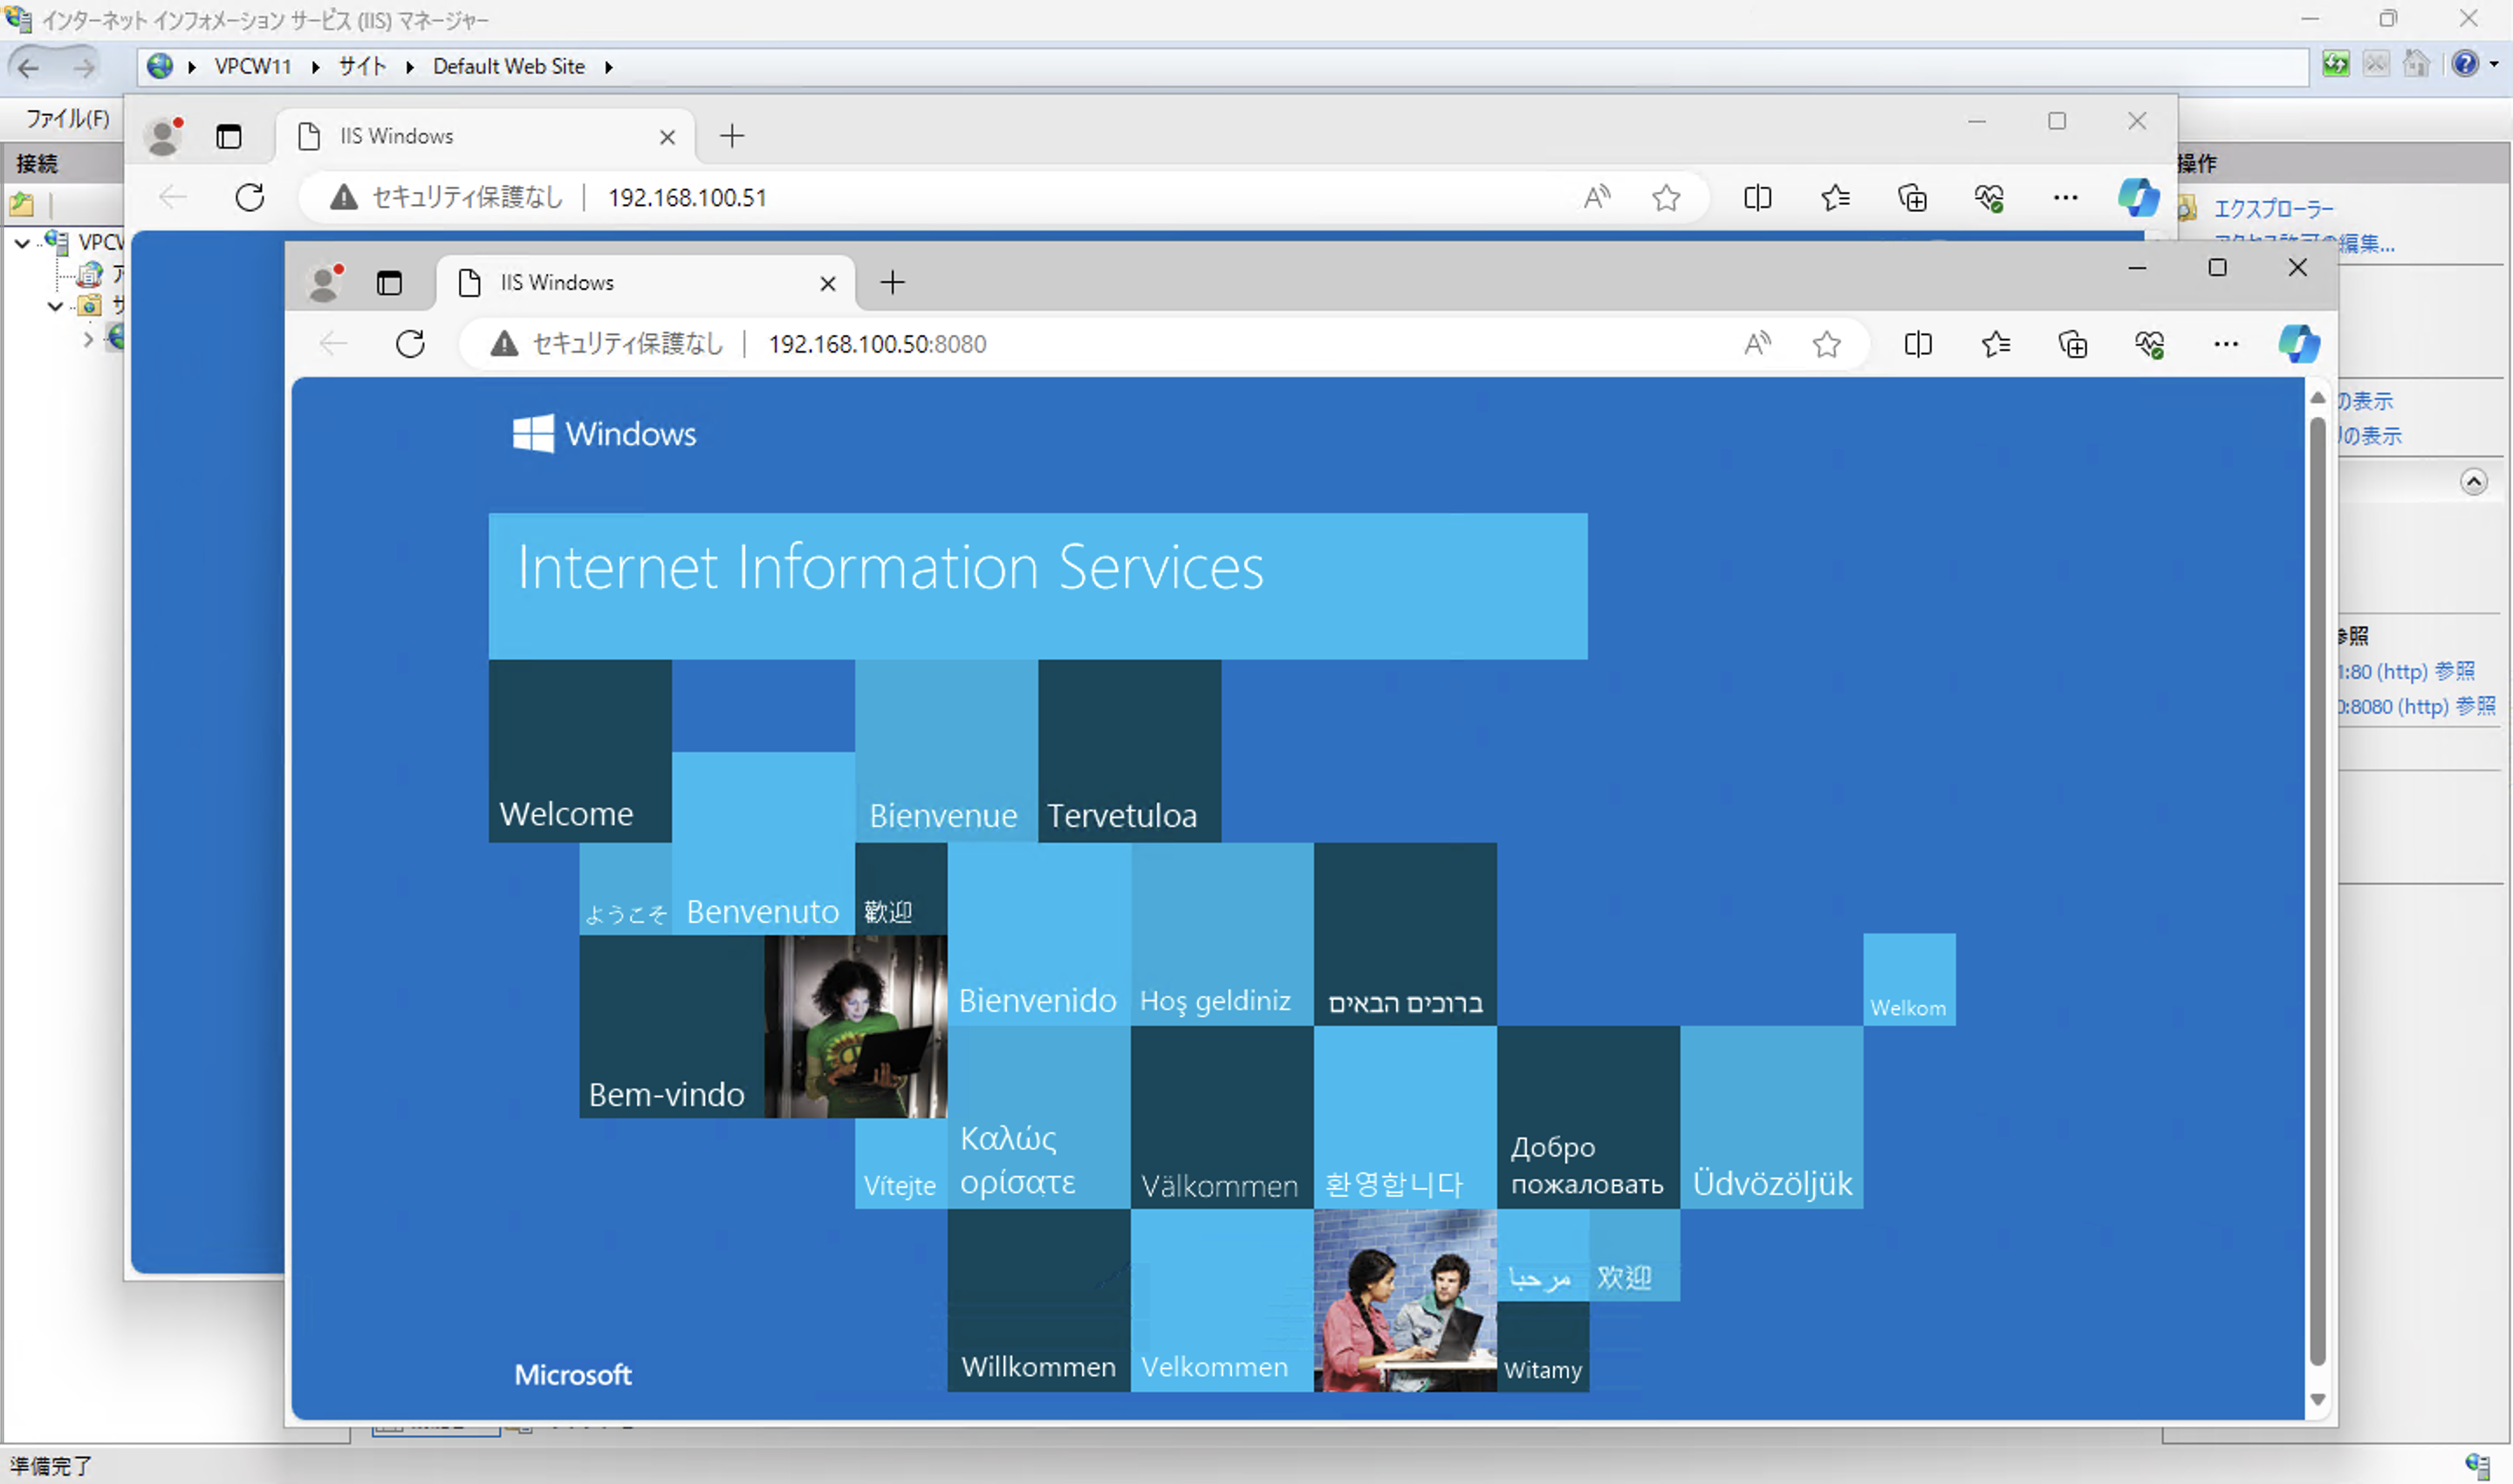This screenshot has width=2513, height=1484.
Task: Collapse the sites node in connections tree
Action: [56, 306]
